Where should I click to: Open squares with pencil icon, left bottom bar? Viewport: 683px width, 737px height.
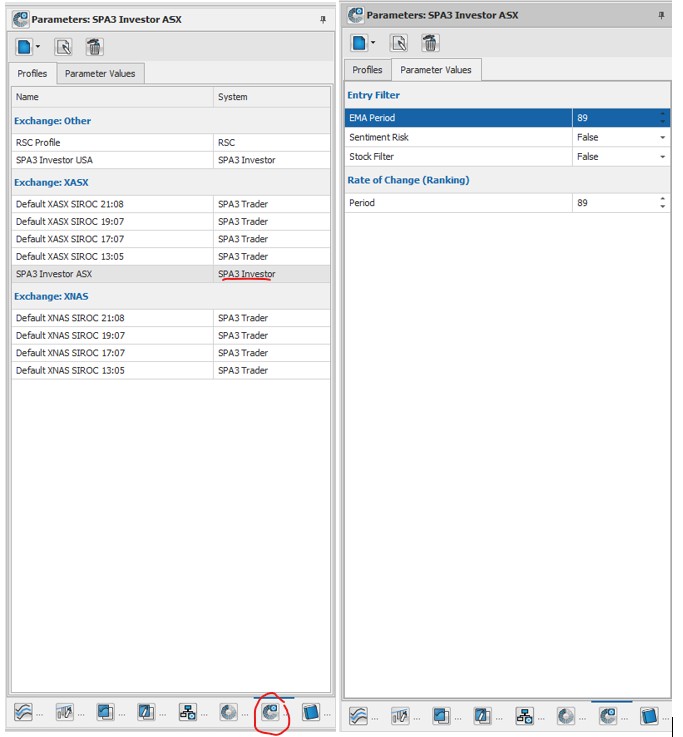[146, 713]
